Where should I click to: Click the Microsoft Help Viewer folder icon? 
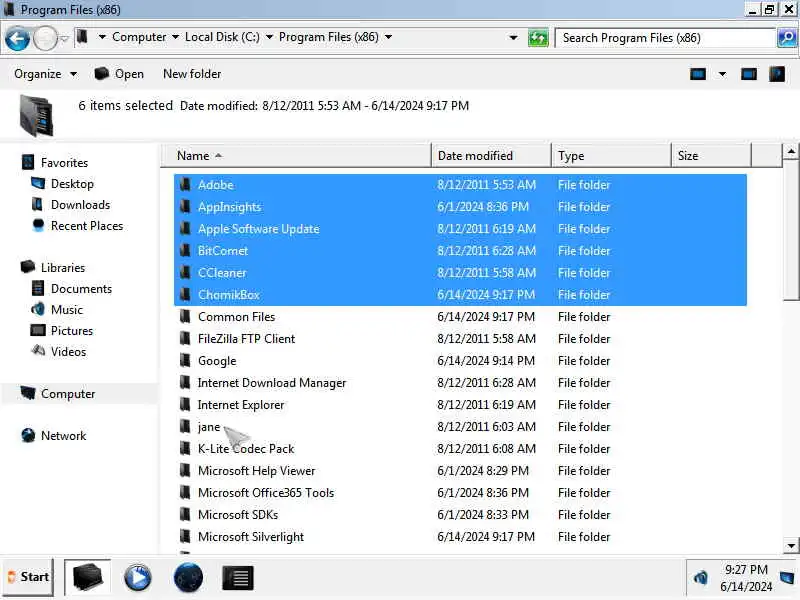(x=186, y=470)
